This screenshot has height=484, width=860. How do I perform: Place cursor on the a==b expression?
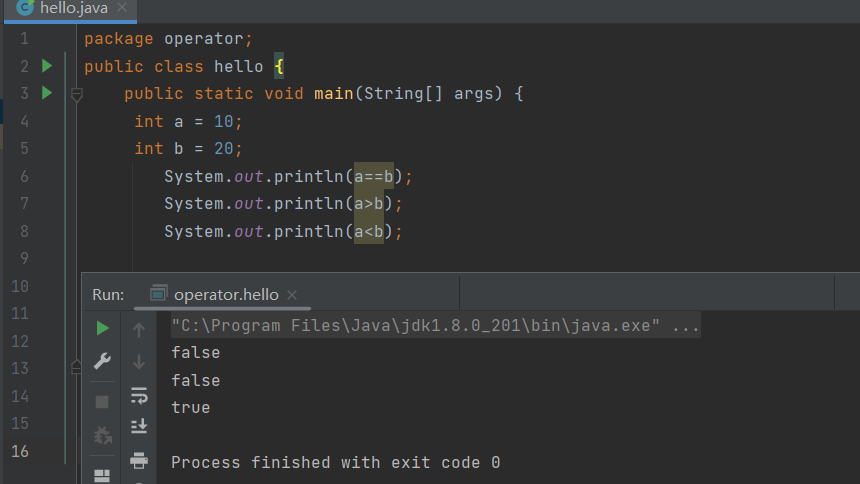coord(376,176)
